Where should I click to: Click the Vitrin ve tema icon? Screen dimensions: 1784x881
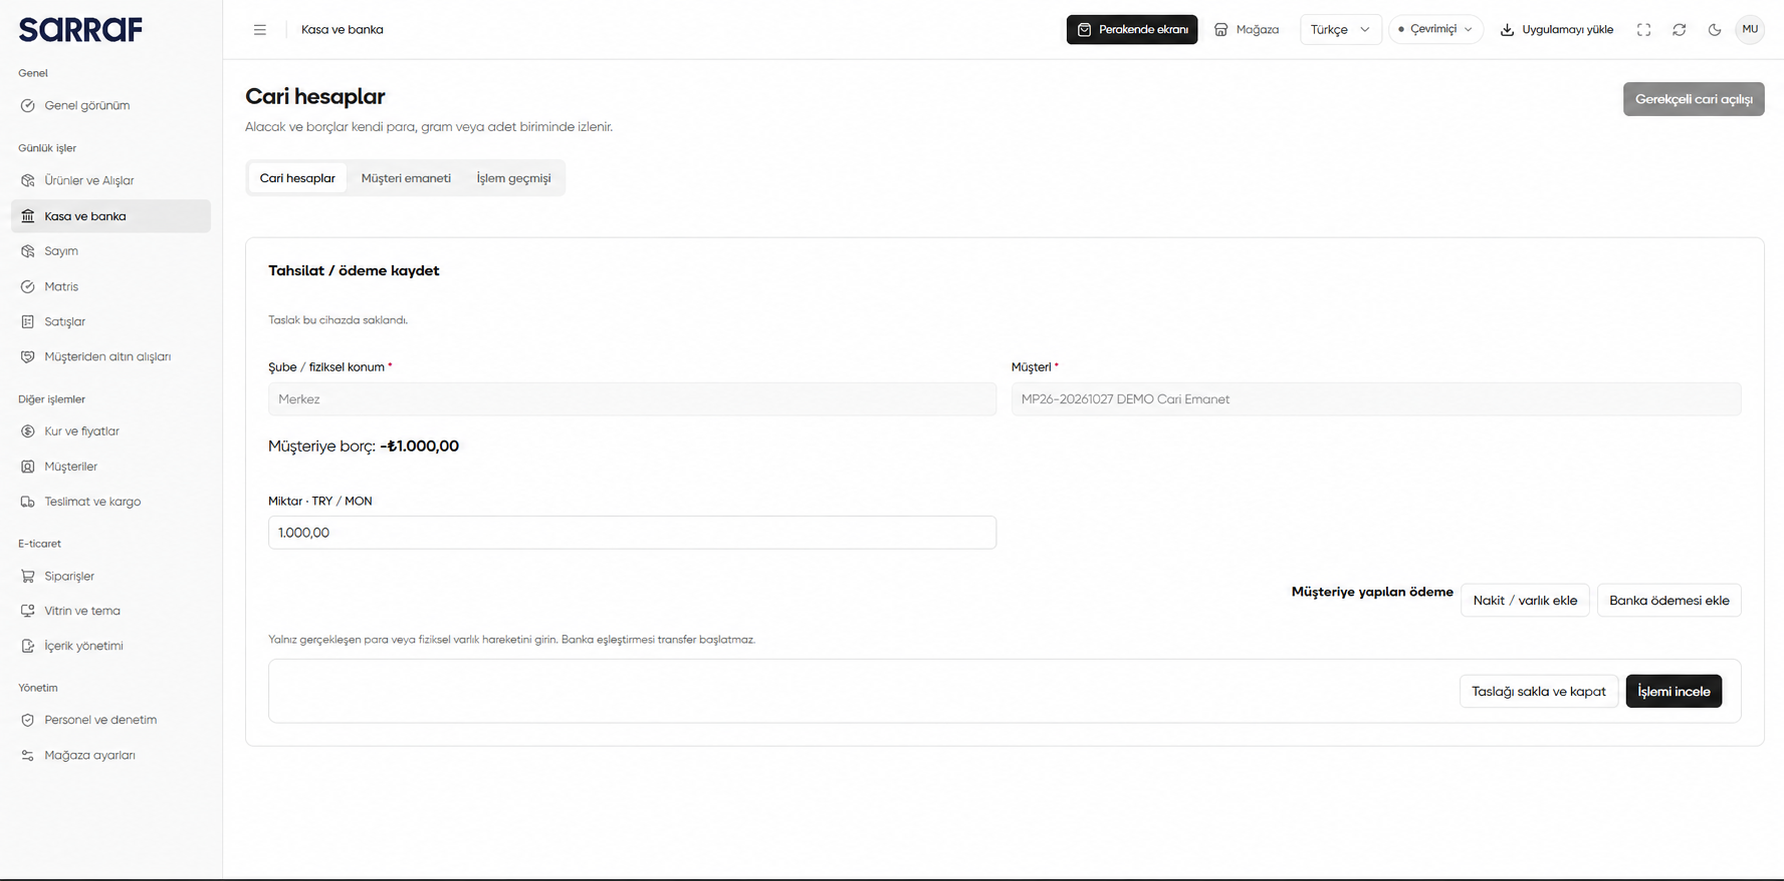coord(28,611)
